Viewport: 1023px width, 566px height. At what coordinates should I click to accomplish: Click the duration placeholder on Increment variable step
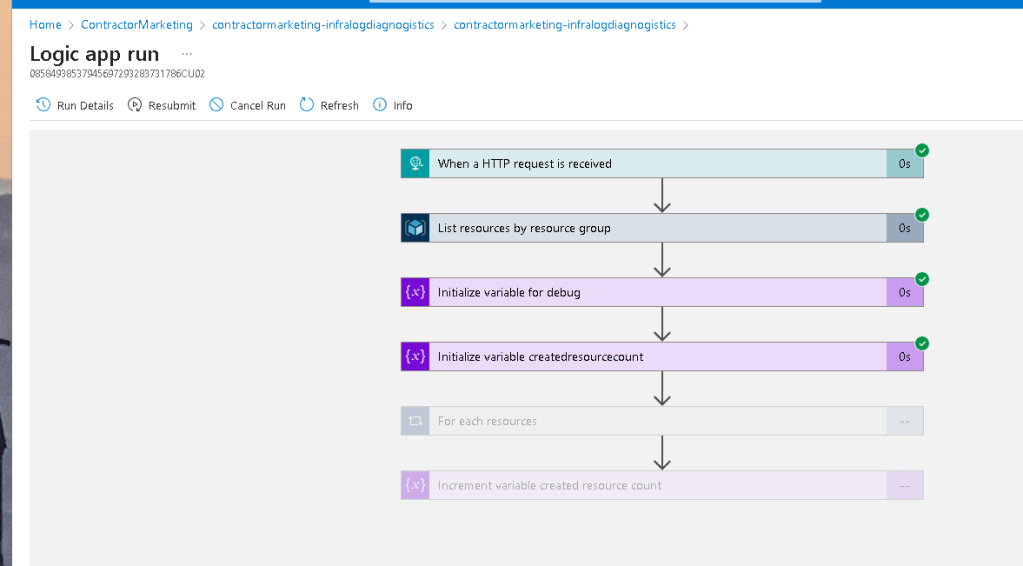point(904,486)
